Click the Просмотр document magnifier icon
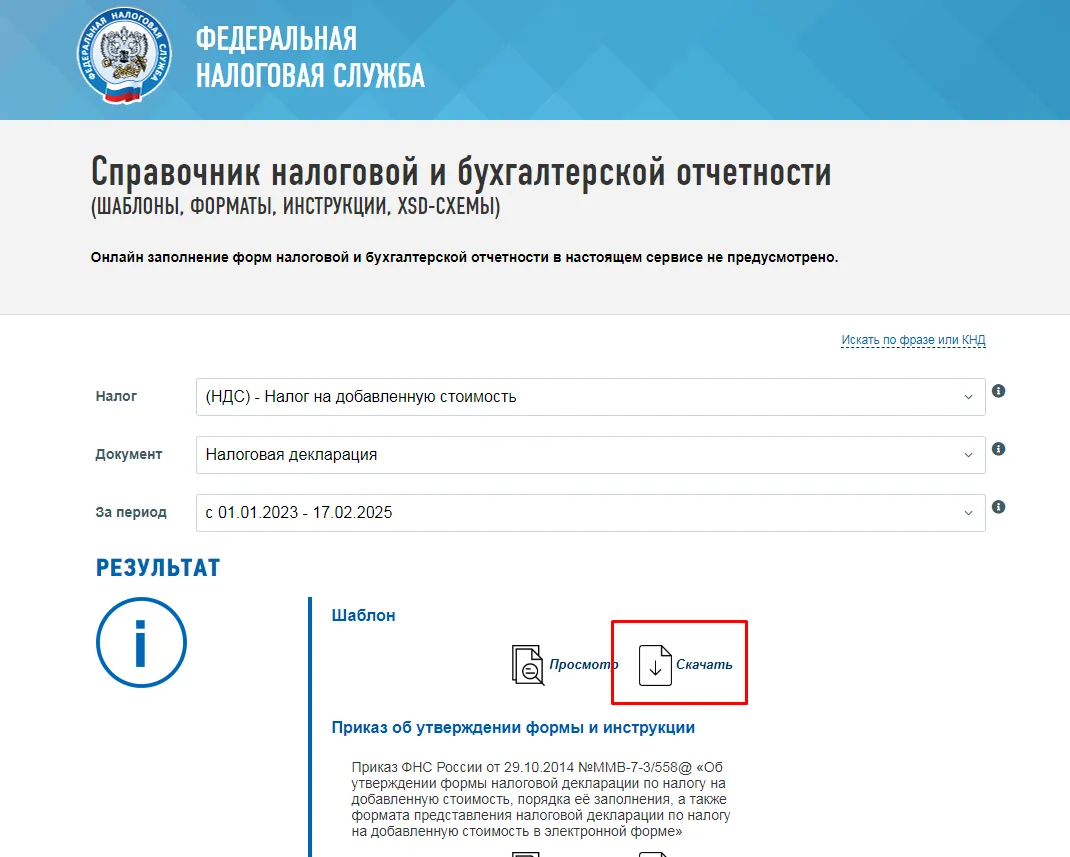 tap(527, 665)
